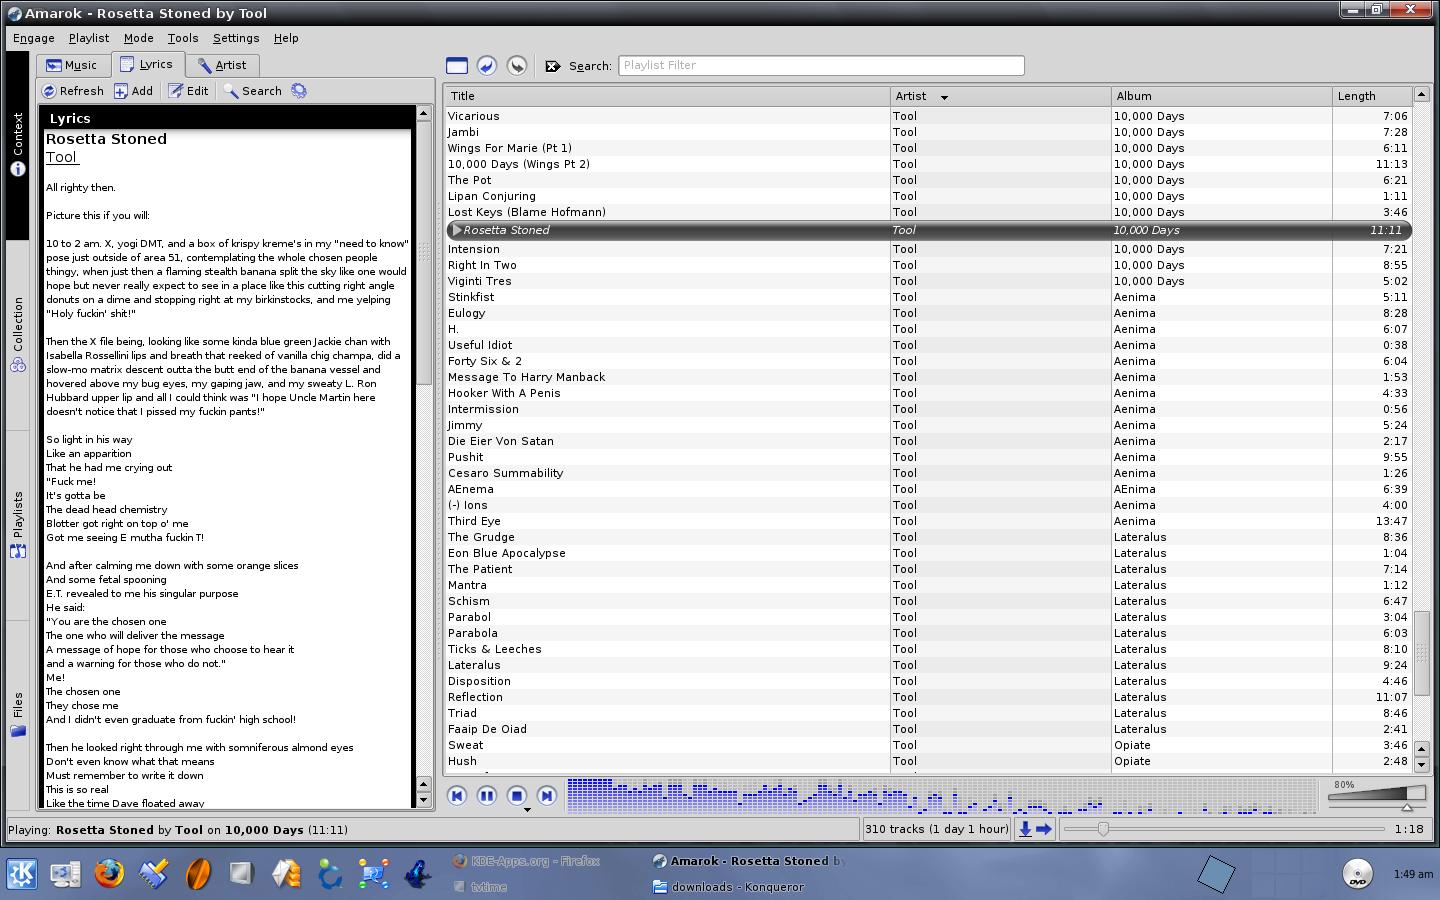Switch to tvtime taskbar entry
1440x900 pixels.
pyautogui.click(x=481, y=887)
